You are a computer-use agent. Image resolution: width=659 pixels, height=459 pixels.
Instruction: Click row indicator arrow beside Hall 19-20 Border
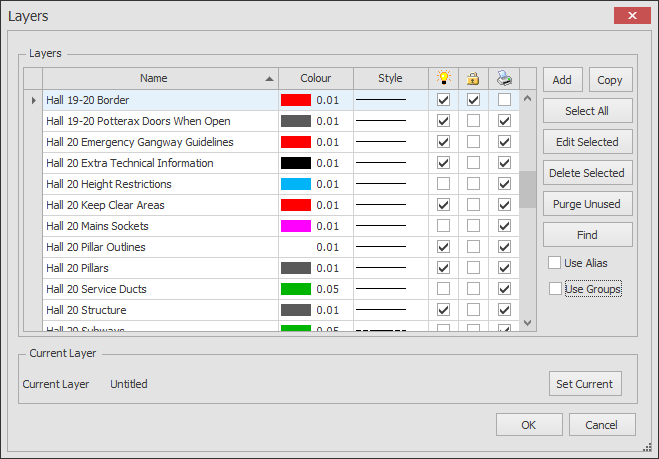[x=34, y=100]
